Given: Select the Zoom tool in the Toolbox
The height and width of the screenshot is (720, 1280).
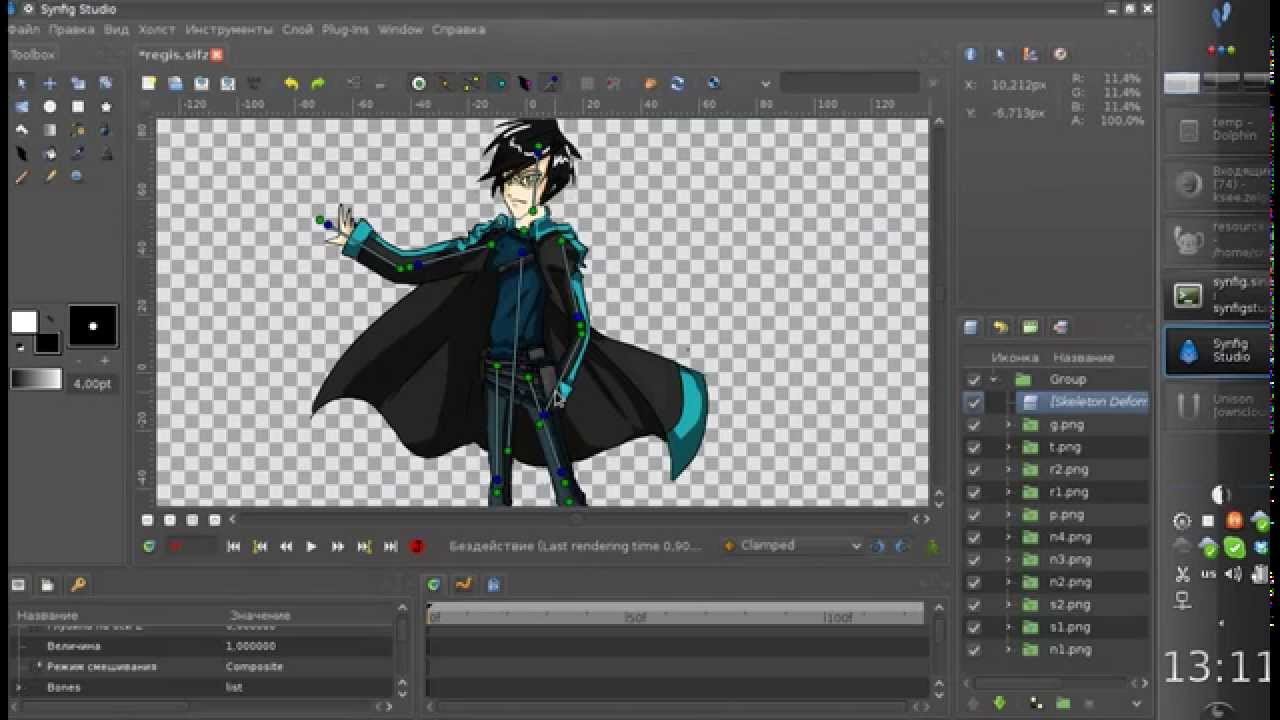Looking at the screenshot, I should coord(77,177).
